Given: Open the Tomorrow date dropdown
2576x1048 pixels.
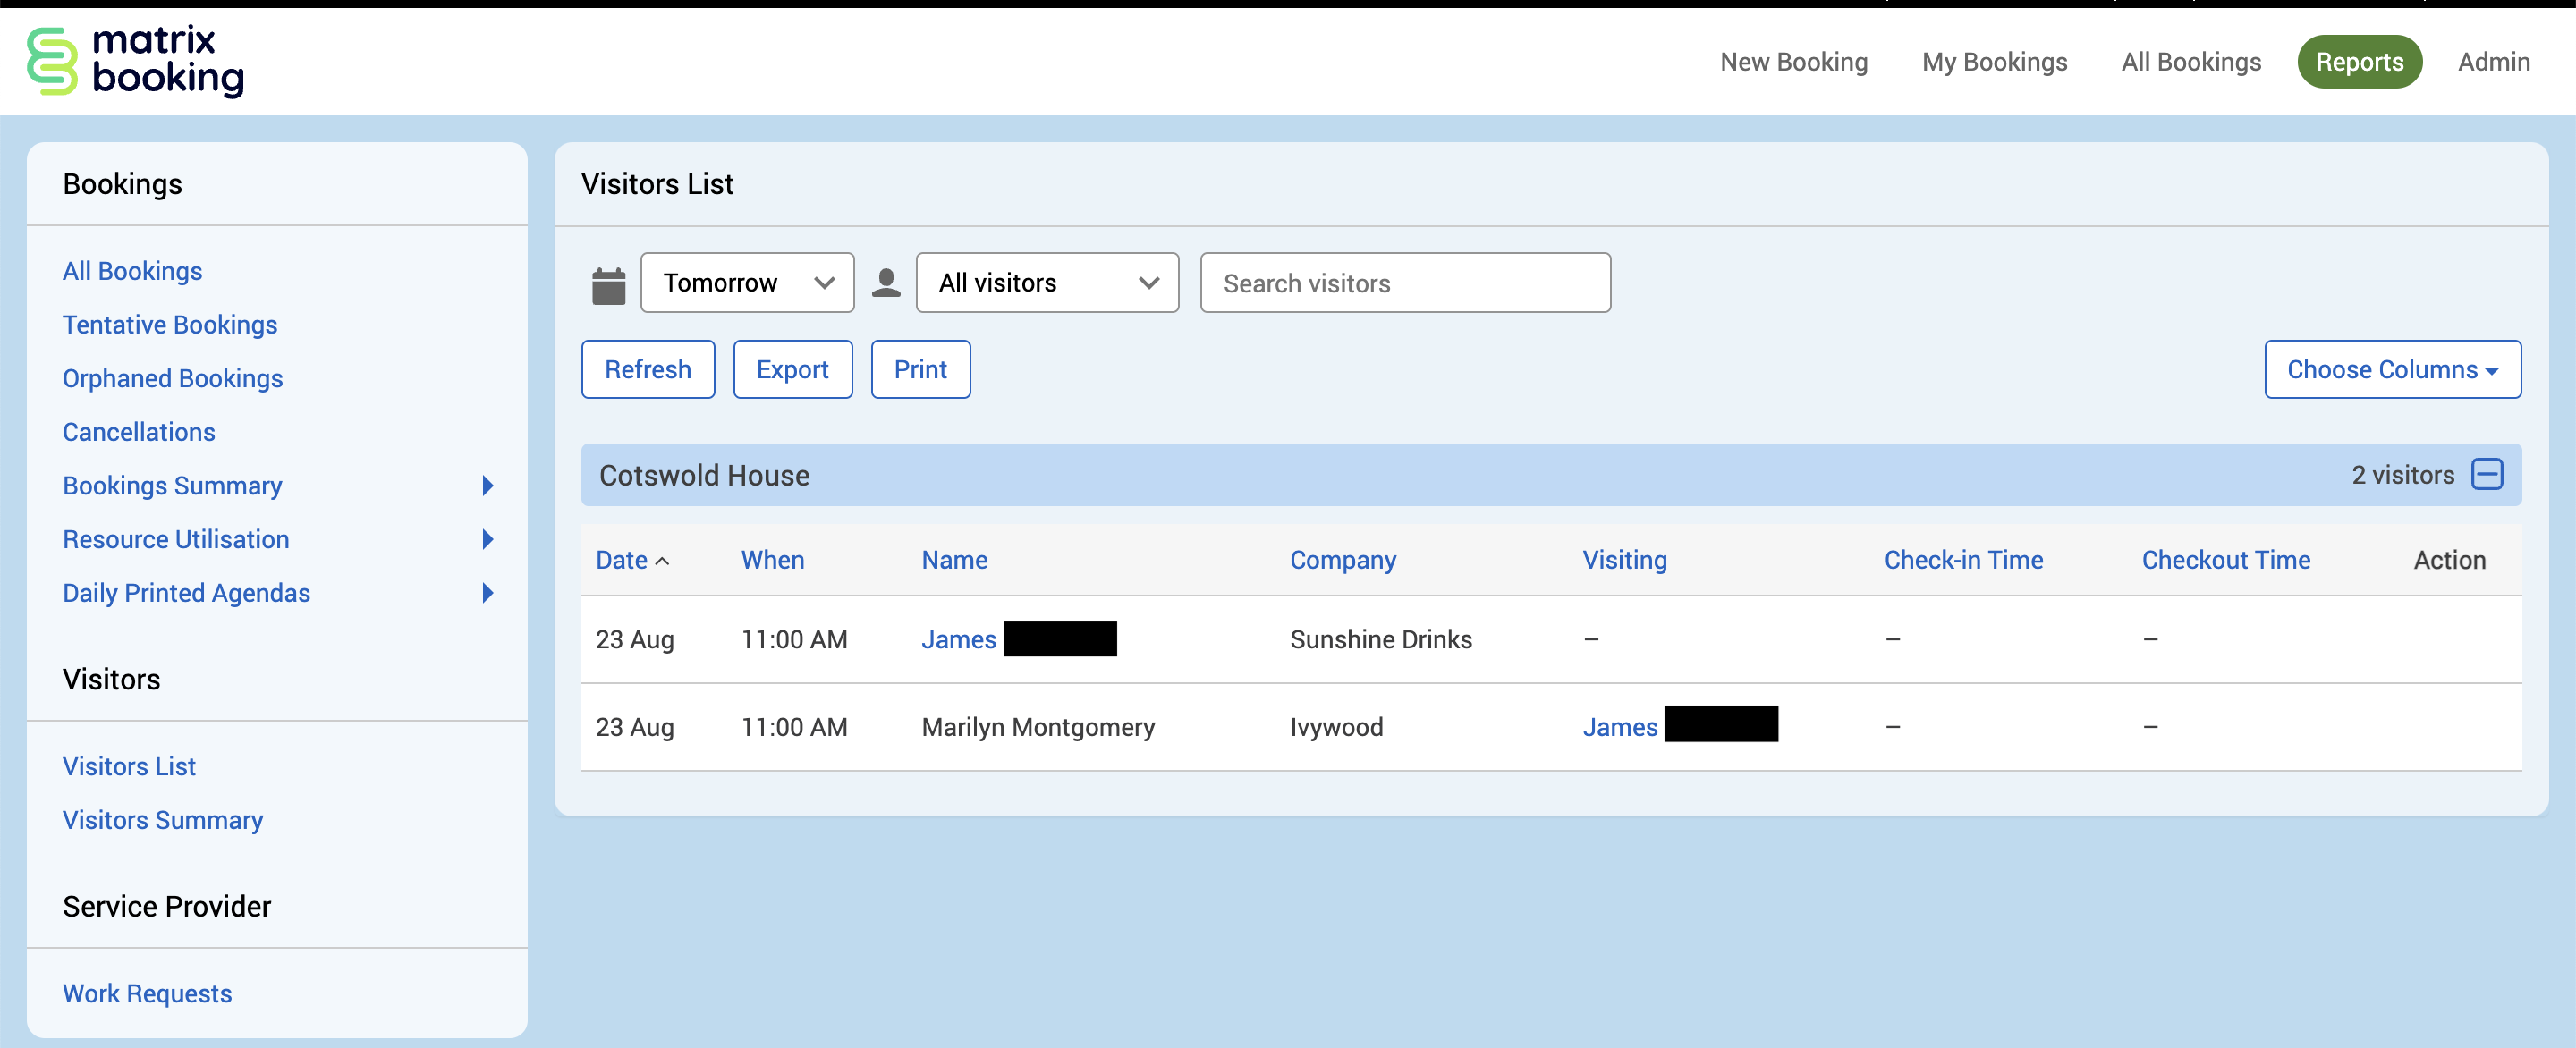Looking at the screenshot, I should pos(747,283).
